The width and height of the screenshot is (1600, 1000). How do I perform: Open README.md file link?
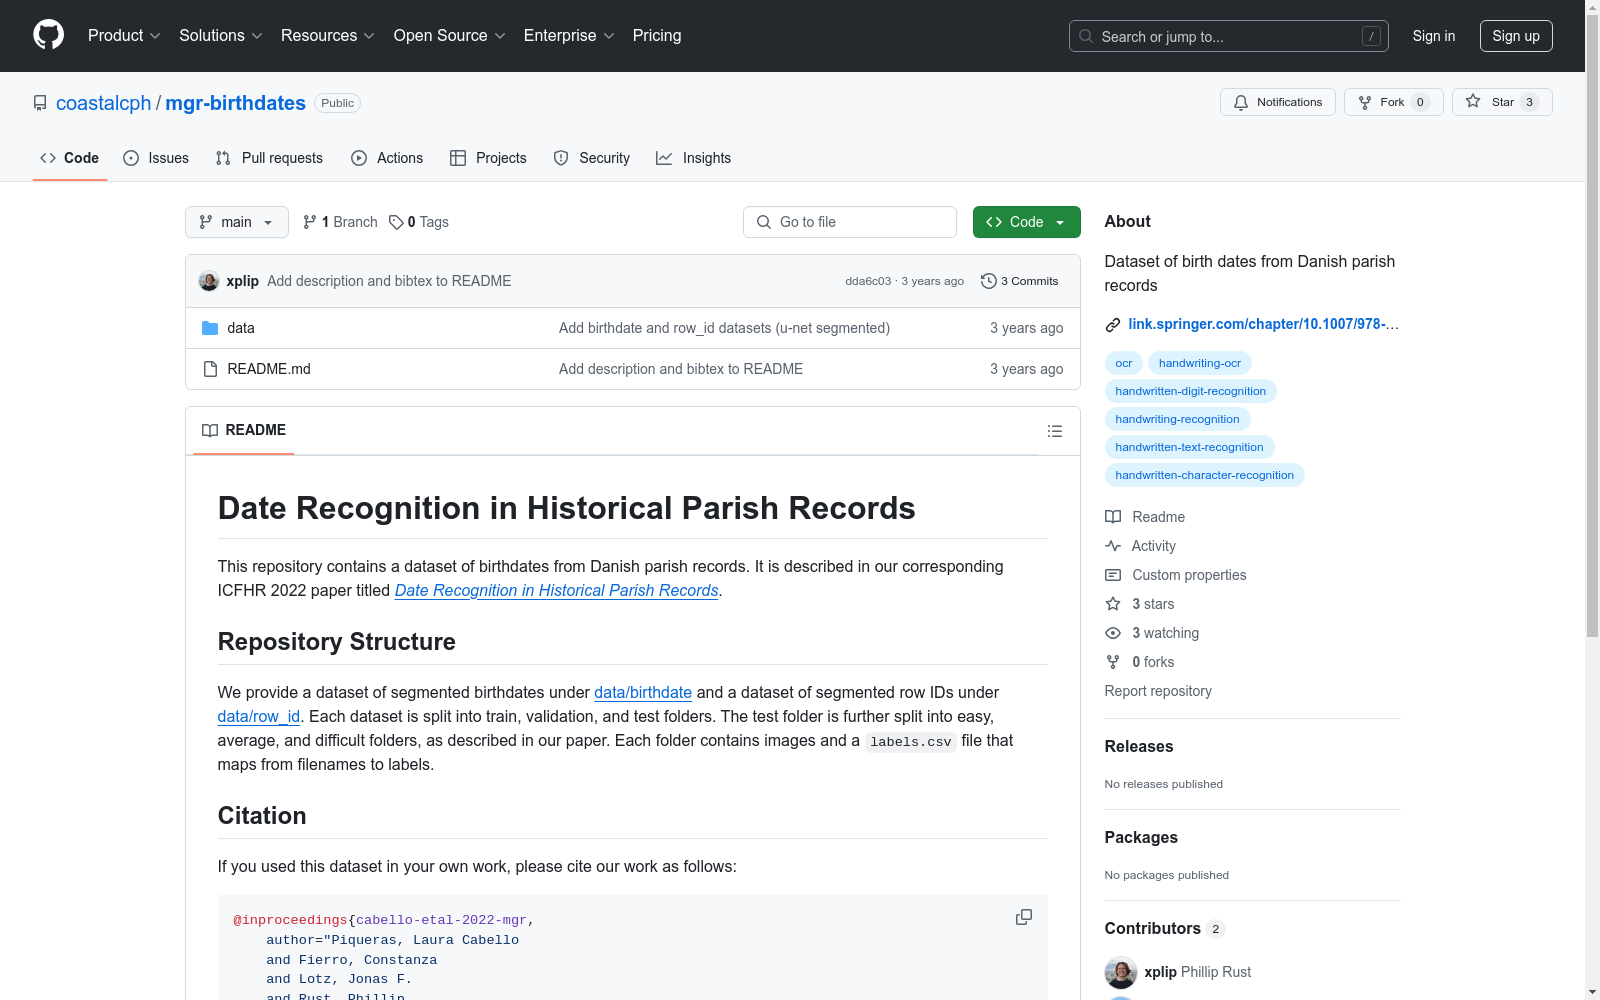pyautogui.click(x=269, y=369)
